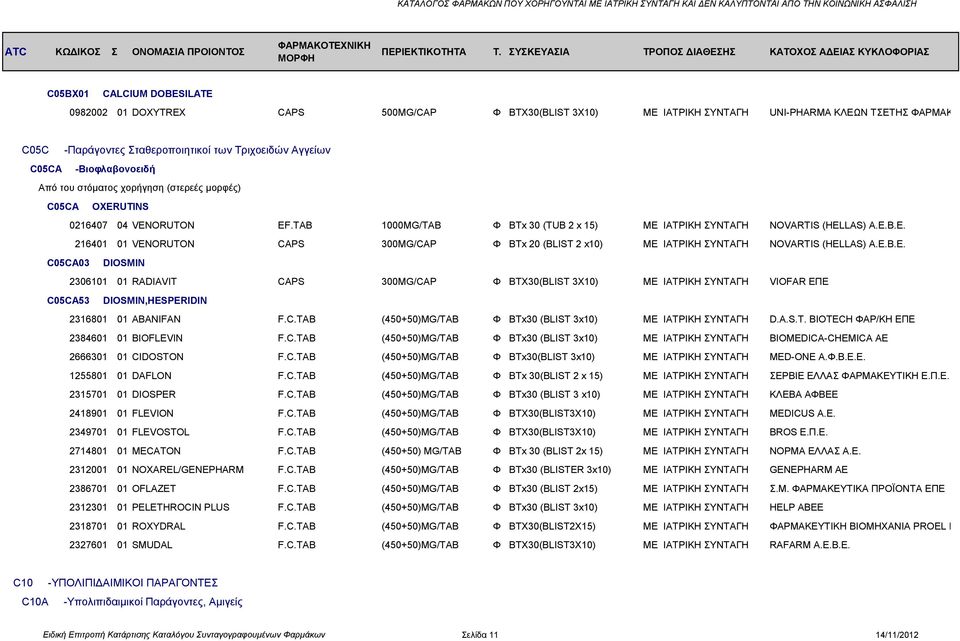Click holder MEDICUS A.E.
Screen dimensions: 960x641
pos(802,413)
